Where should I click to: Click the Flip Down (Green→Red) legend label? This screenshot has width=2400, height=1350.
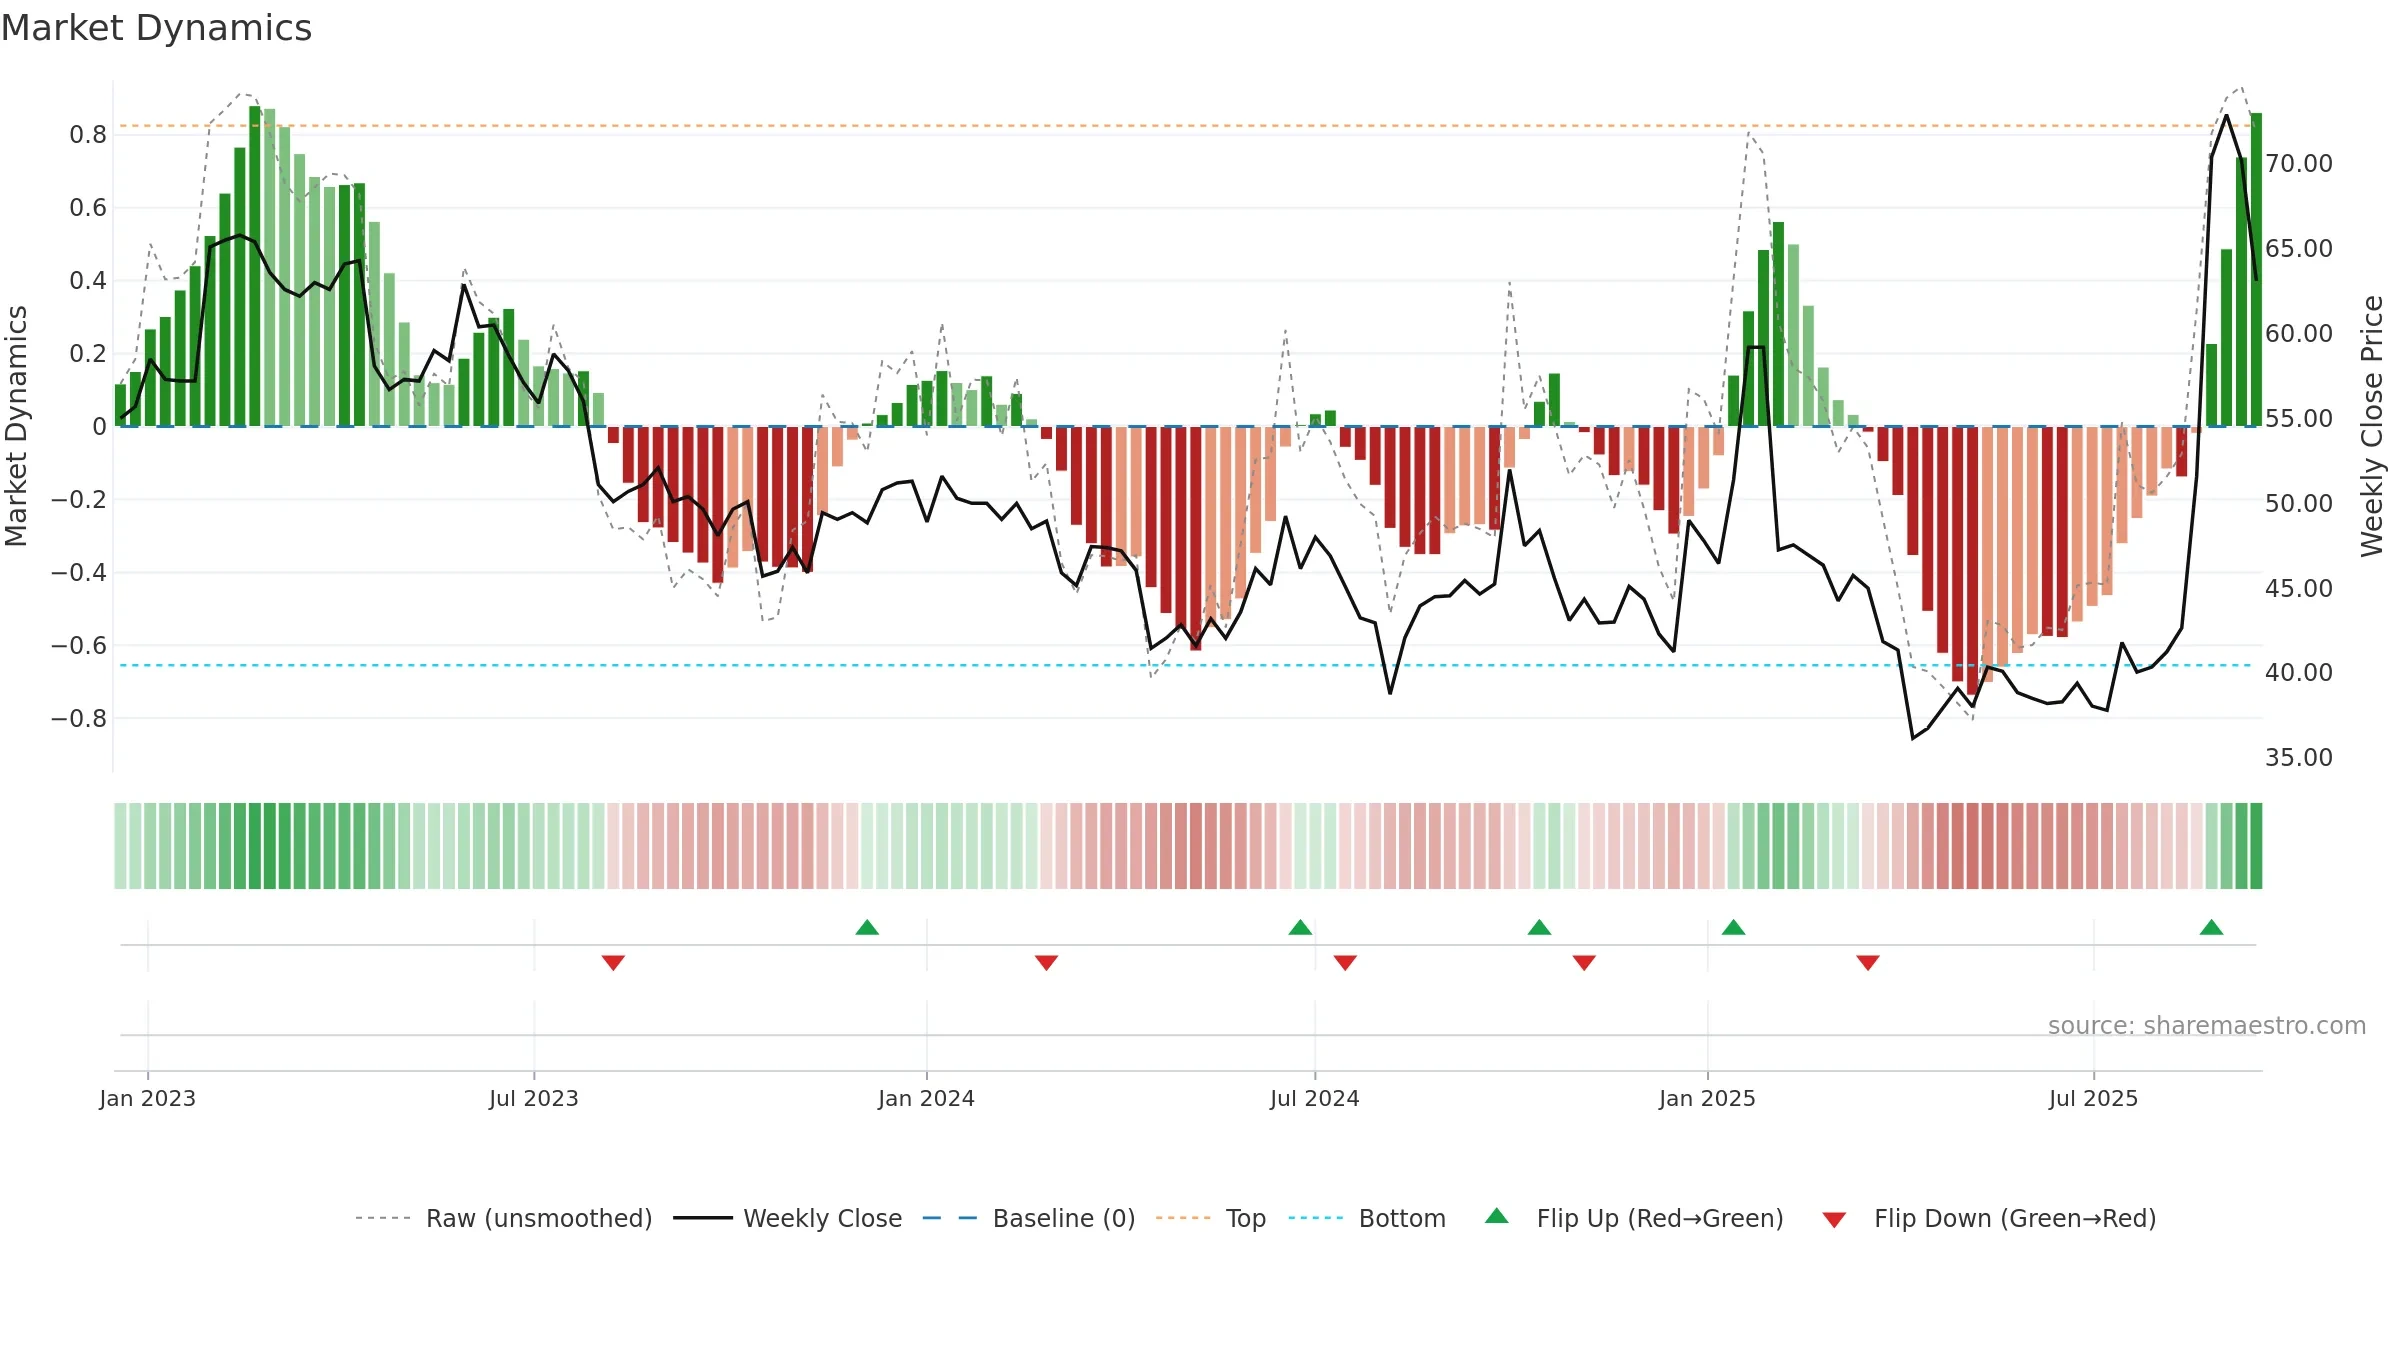(2015, 1218)
